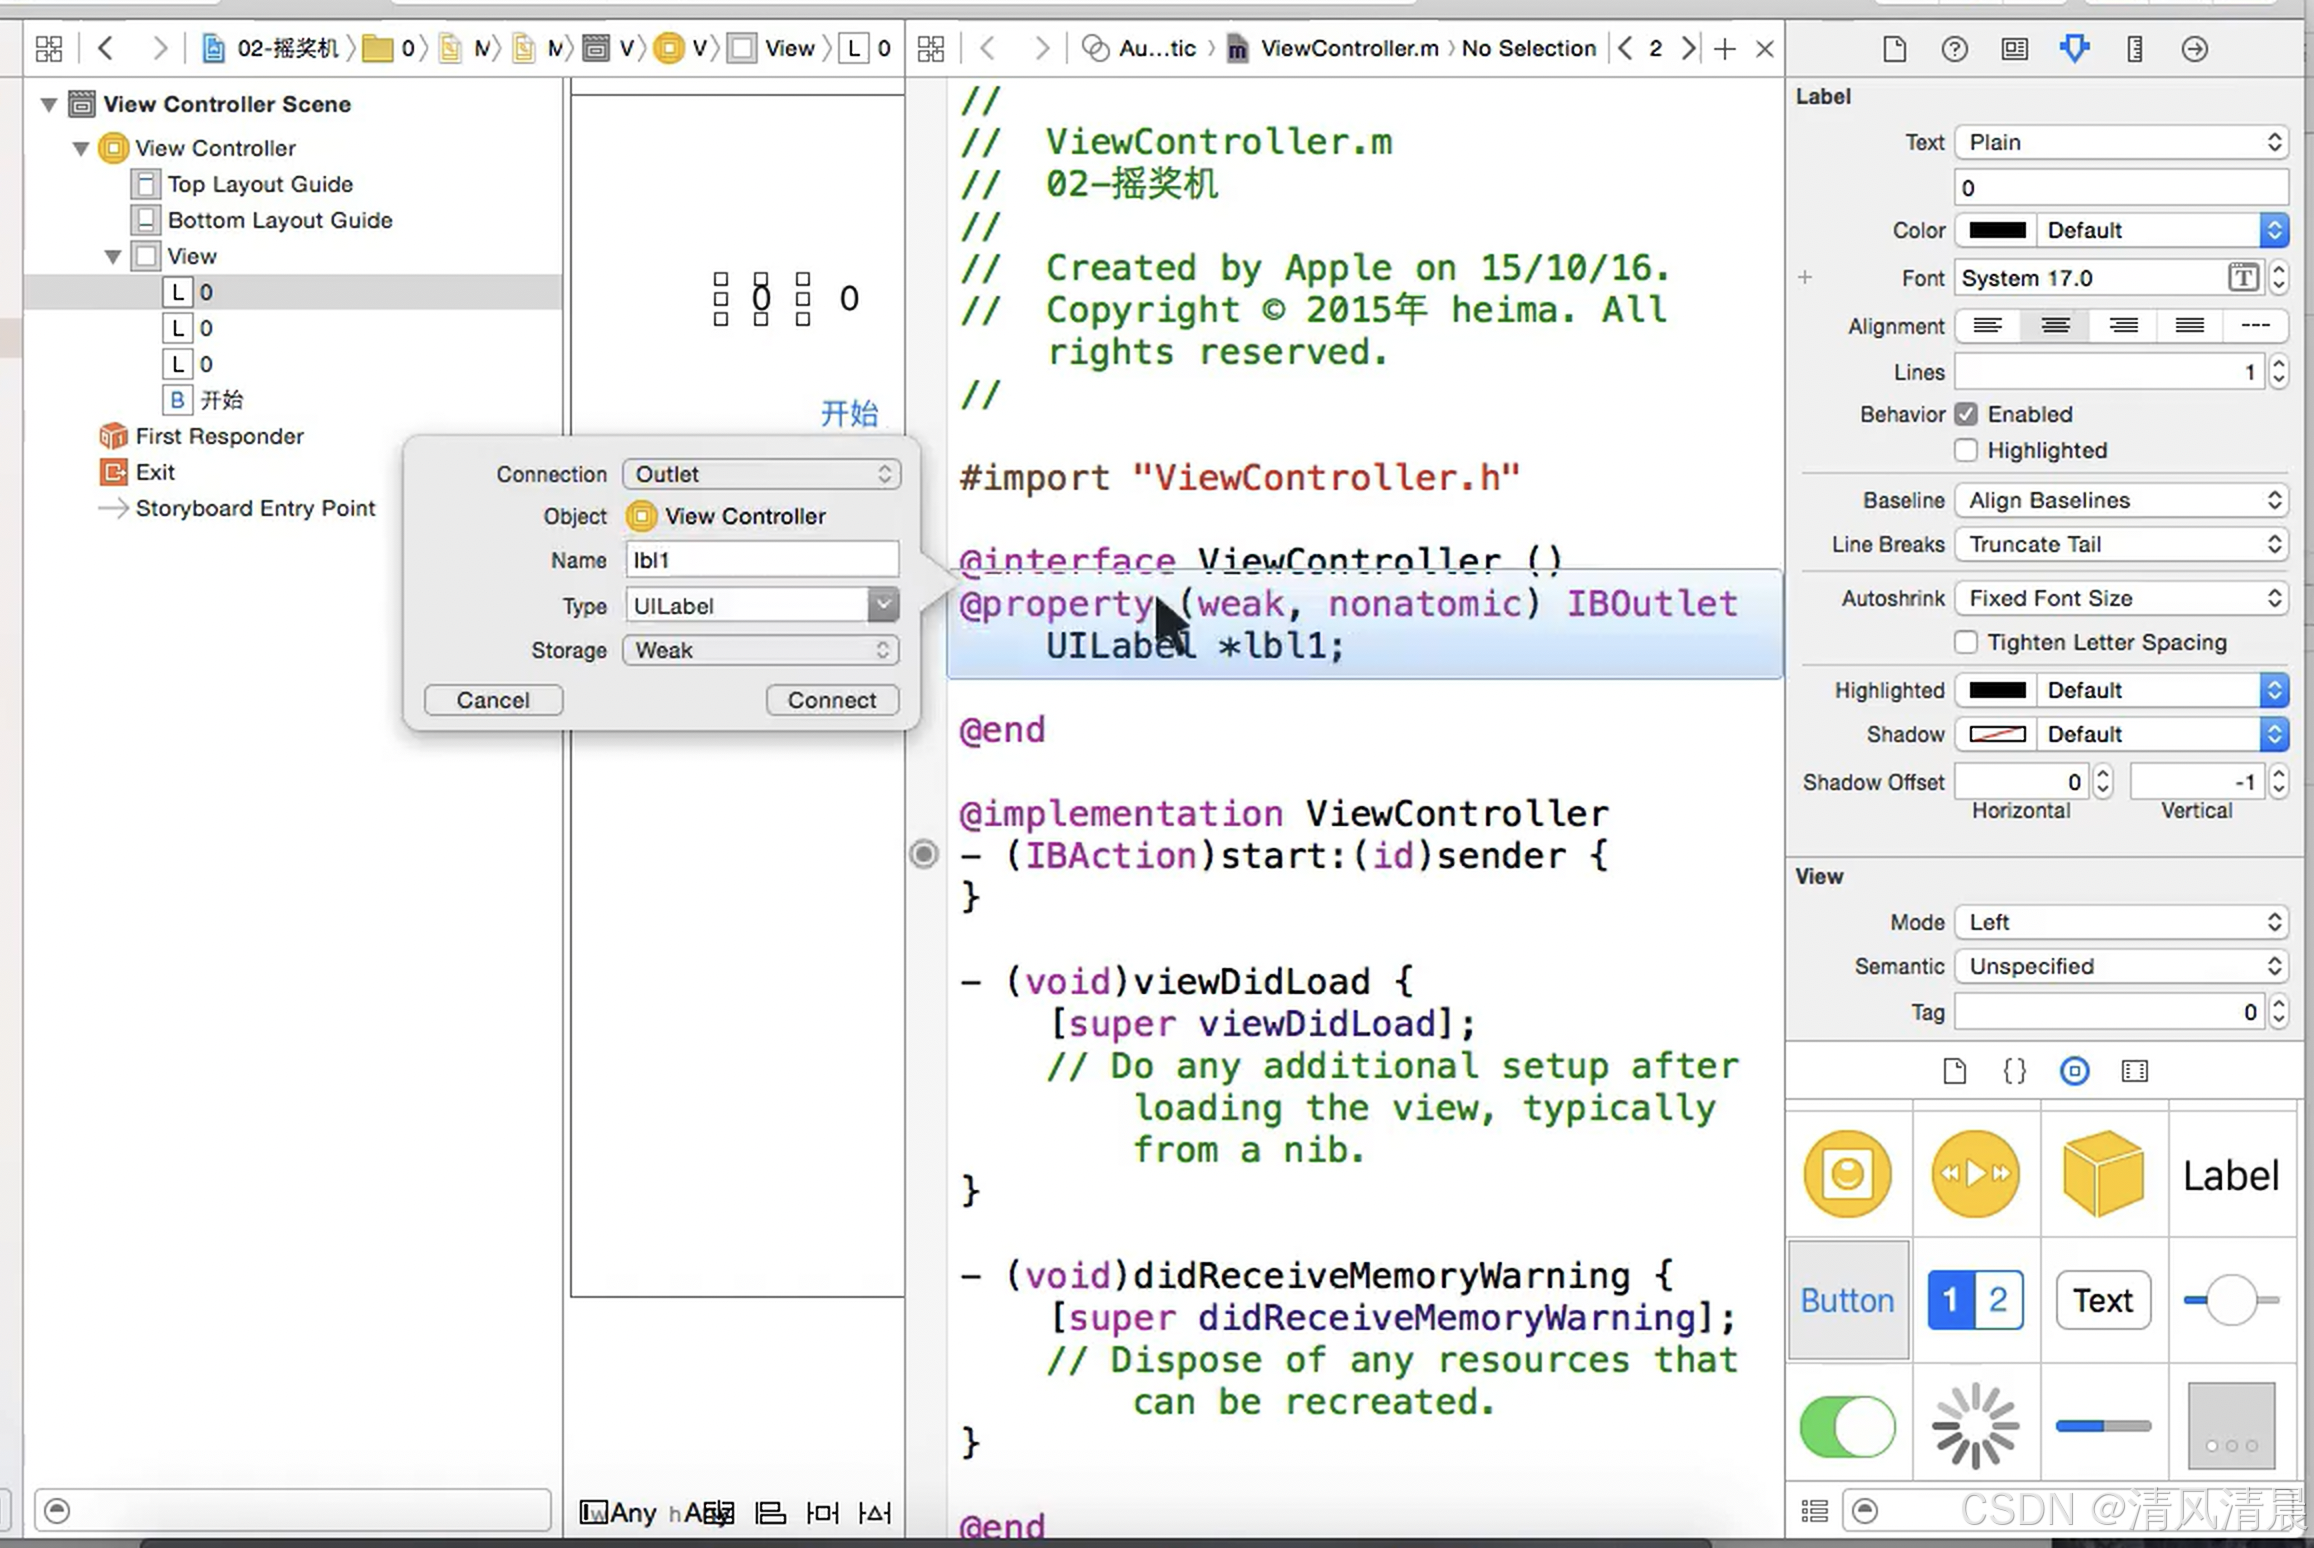
Task: Open the Connections inspector arrow icon
Action: 2194,48
